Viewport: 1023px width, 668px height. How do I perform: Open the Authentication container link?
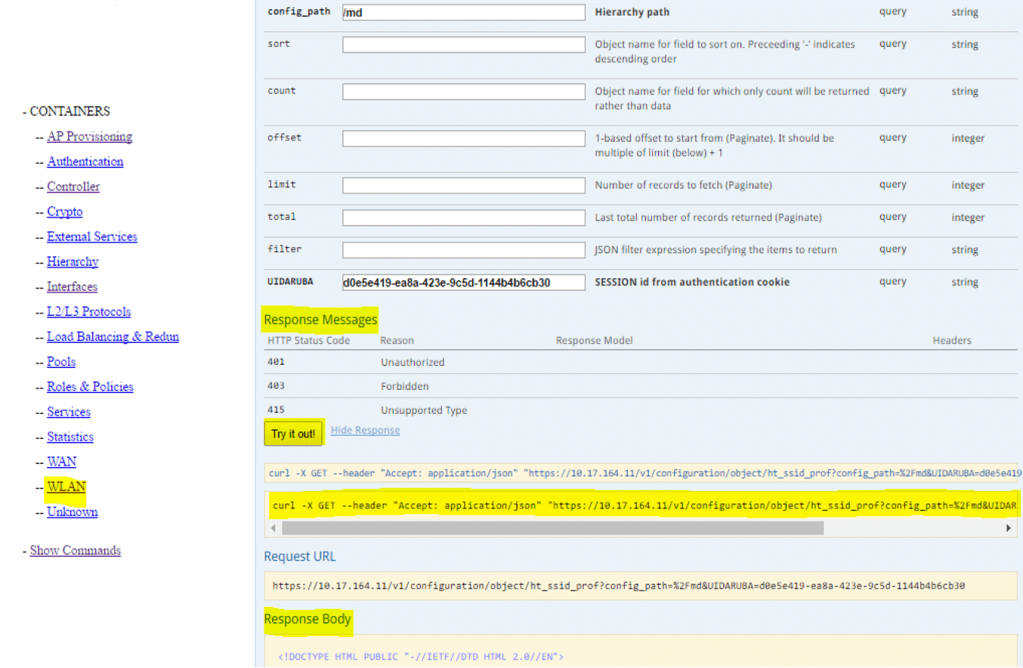click(85, 162)
